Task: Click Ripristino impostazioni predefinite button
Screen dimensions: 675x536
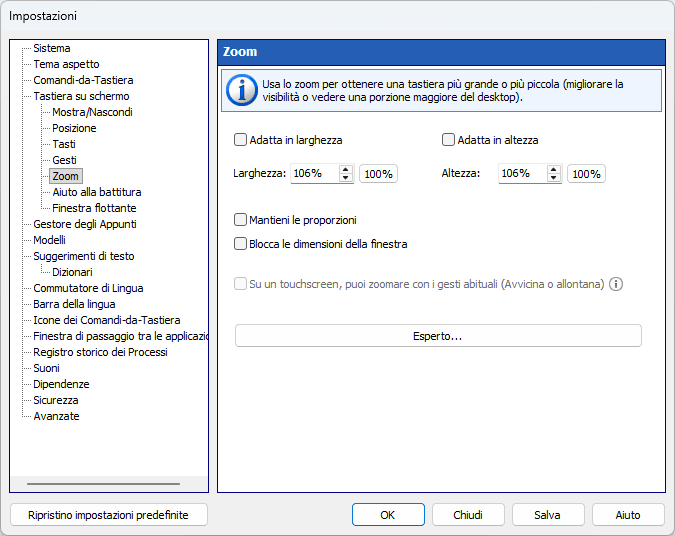Action: point(108,515)
